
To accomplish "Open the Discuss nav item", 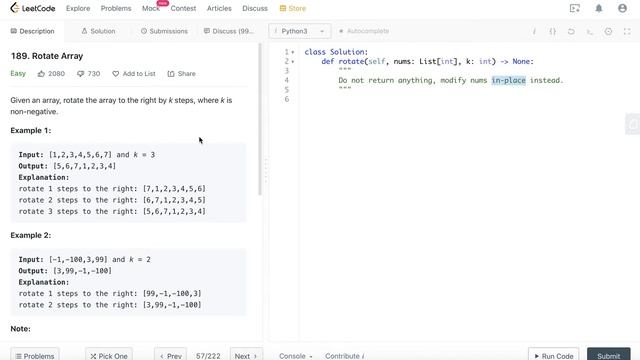I will 255,8.
